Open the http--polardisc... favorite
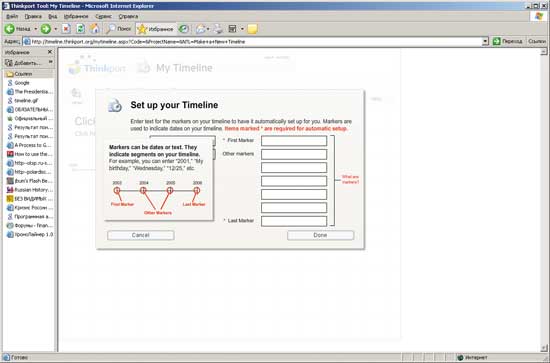This screenshot has width=550, height=363. coord(30,172)
